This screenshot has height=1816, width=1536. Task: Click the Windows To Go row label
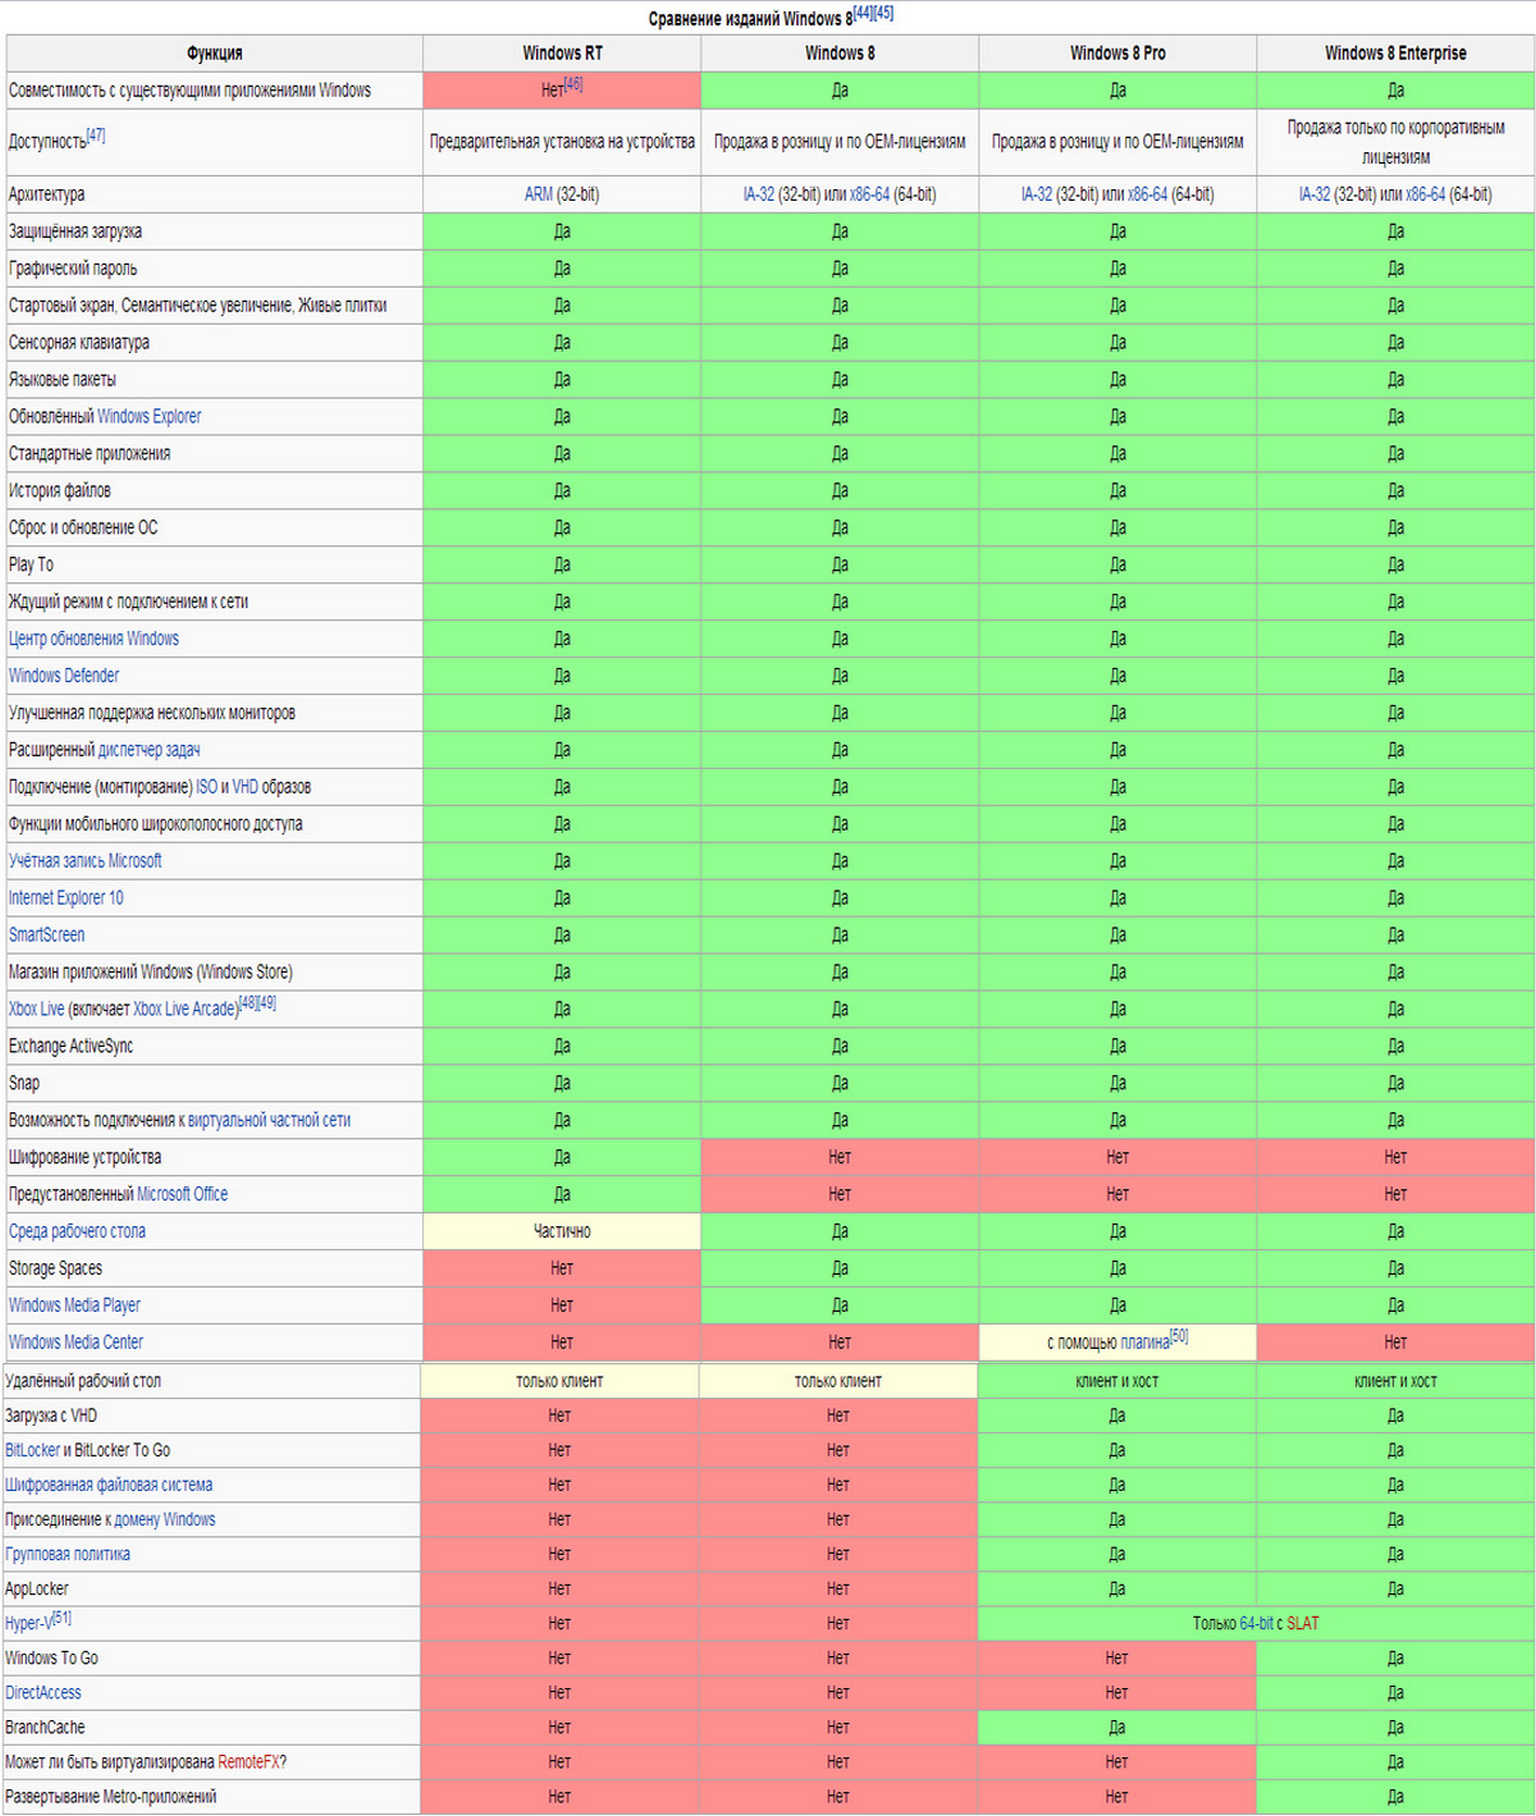click(51, 1657)
